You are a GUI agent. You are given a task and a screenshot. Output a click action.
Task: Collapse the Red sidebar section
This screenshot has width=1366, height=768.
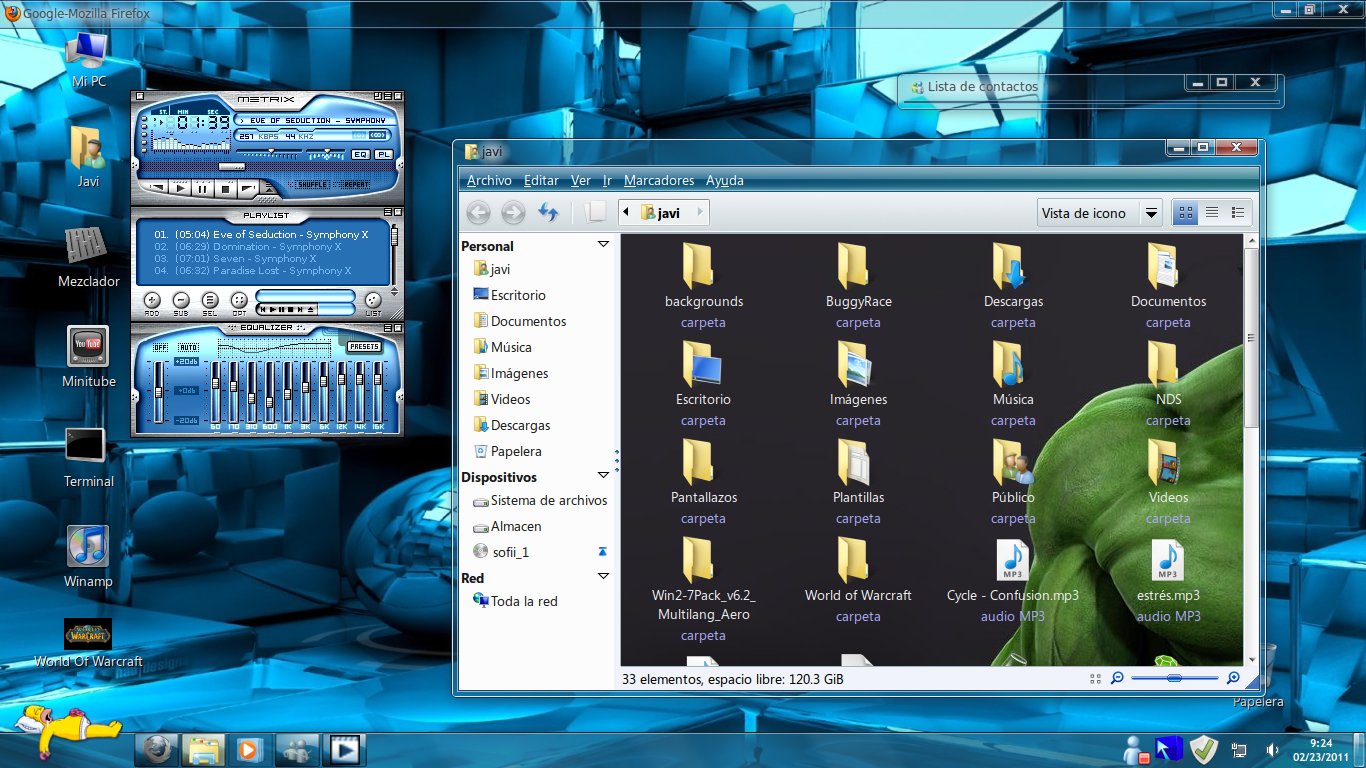click(x=602, y=576)
